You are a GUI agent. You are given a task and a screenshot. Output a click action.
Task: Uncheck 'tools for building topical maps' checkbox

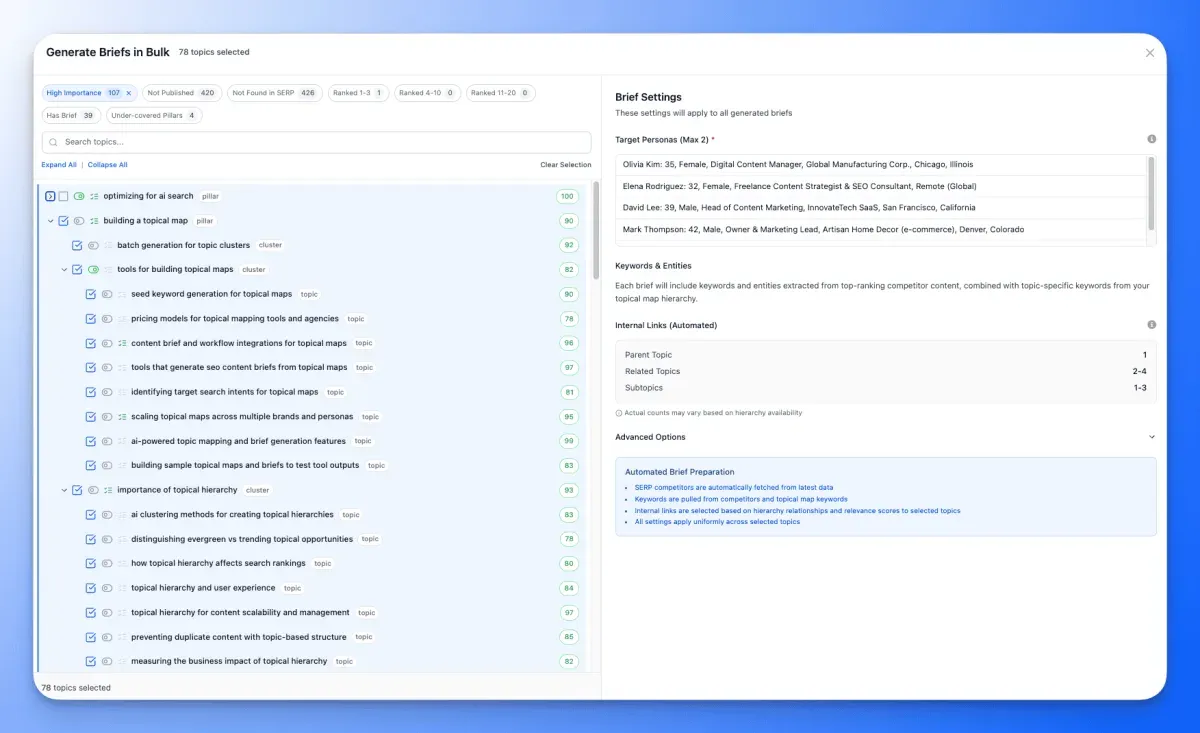[x=77, y=270]
